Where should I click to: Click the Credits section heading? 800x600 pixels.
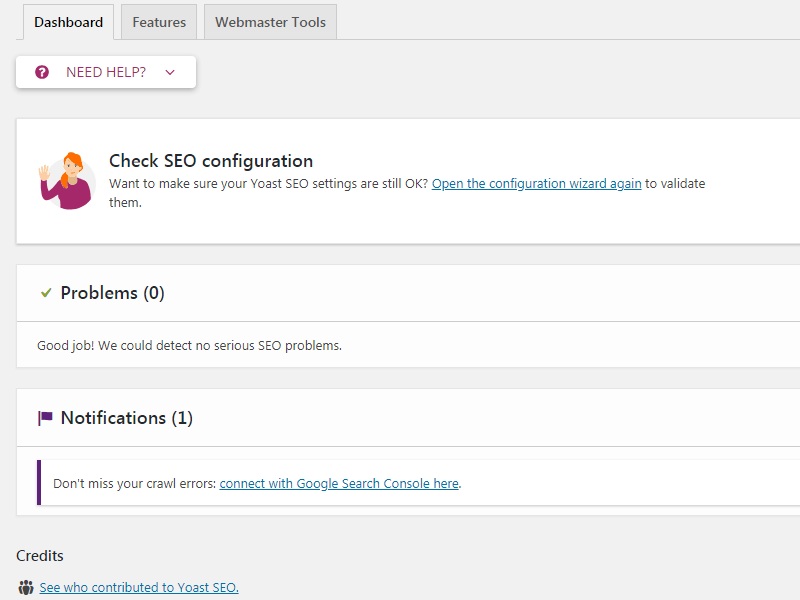[x=39, y=555]
